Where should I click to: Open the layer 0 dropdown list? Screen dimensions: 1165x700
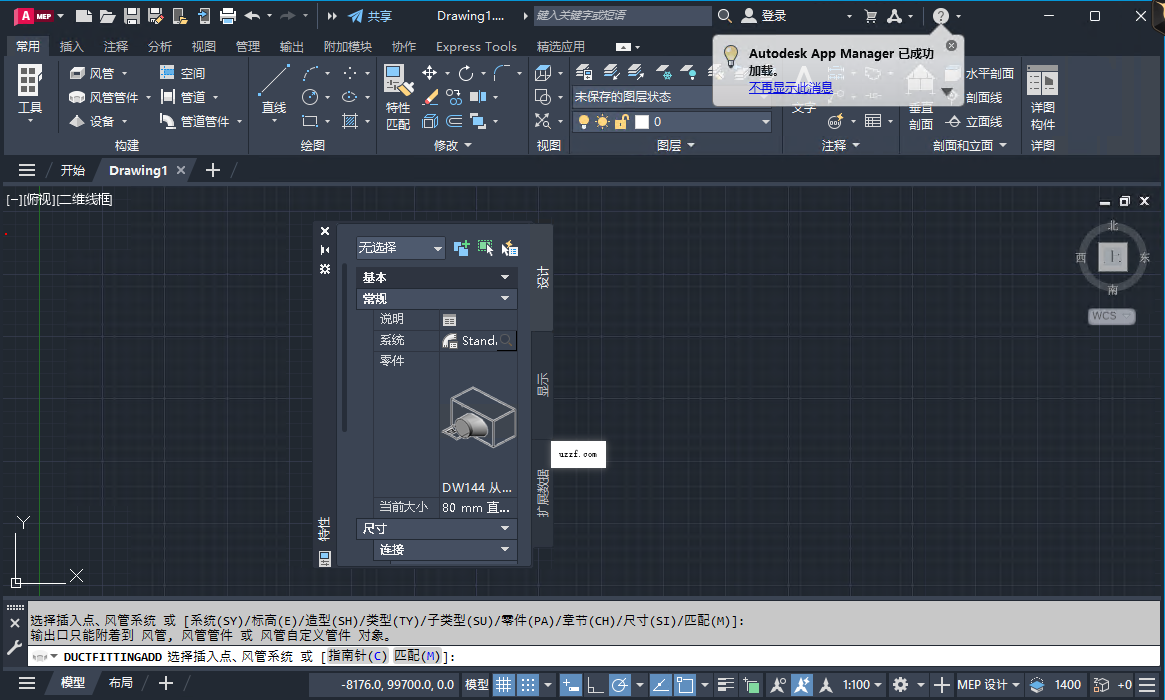[x=767, y=121]
